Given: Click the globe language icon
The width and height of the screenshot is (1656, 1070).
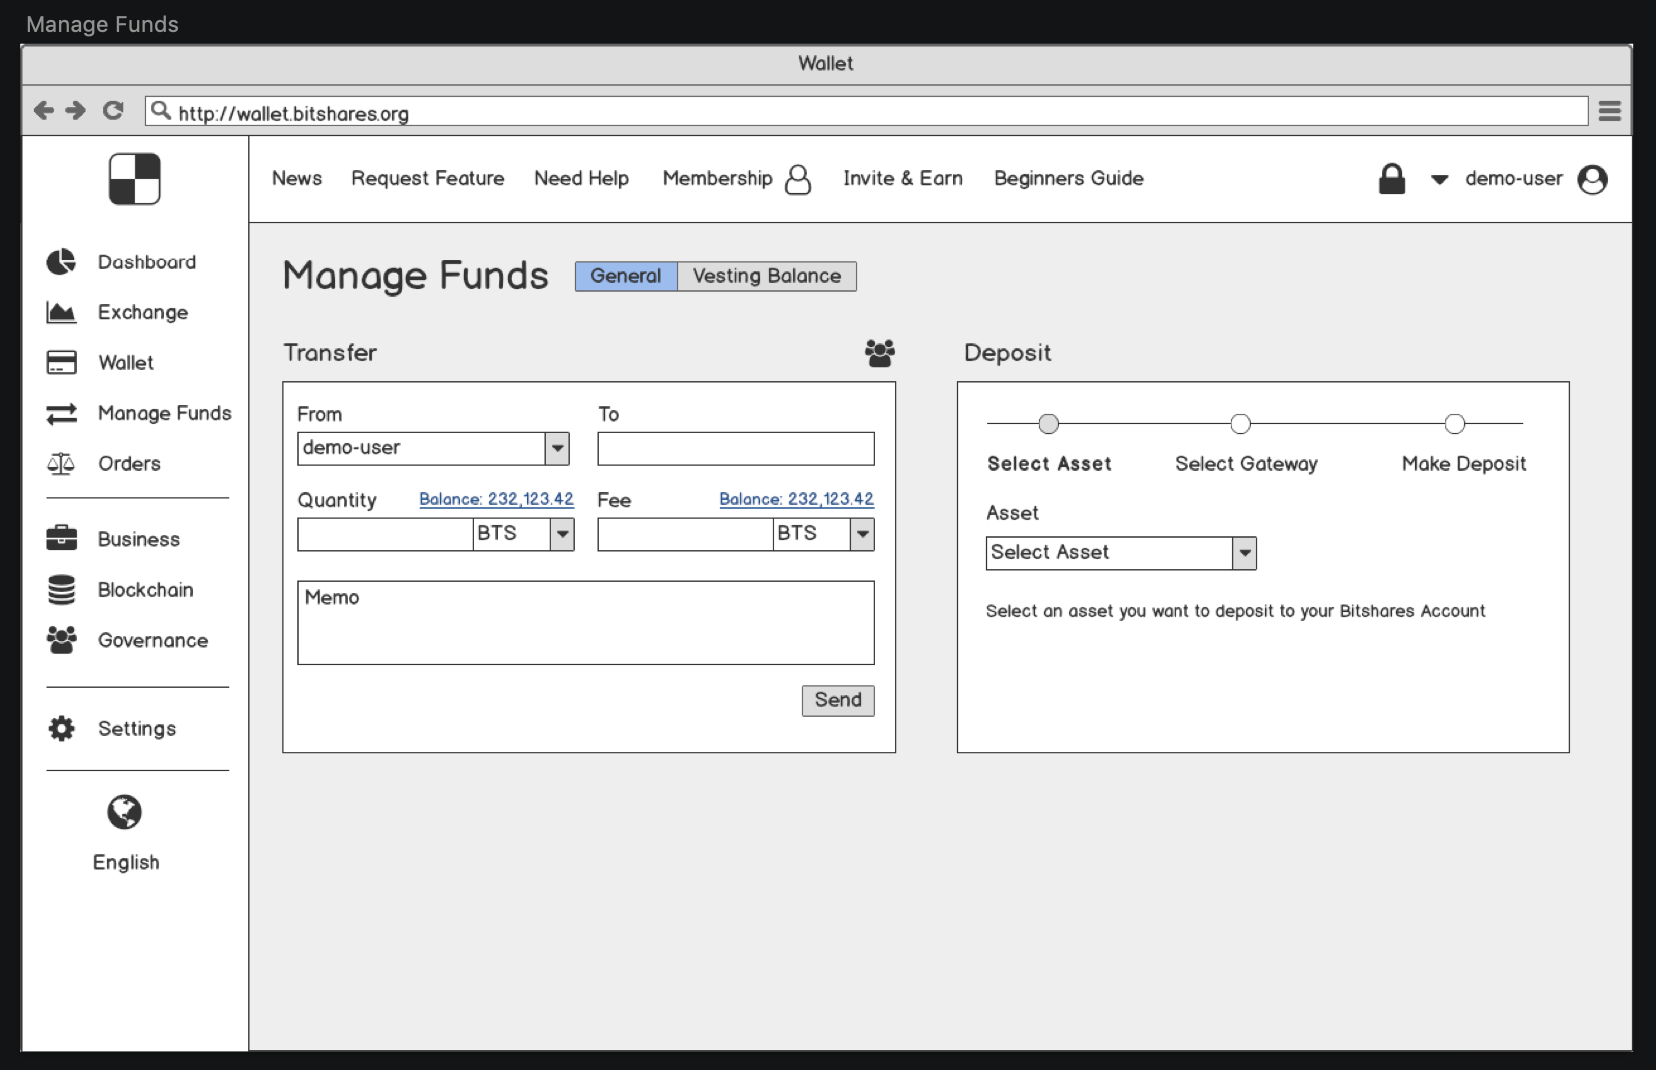Looking at the screenshot, I should pyautogui.click(x=125, y=812).
